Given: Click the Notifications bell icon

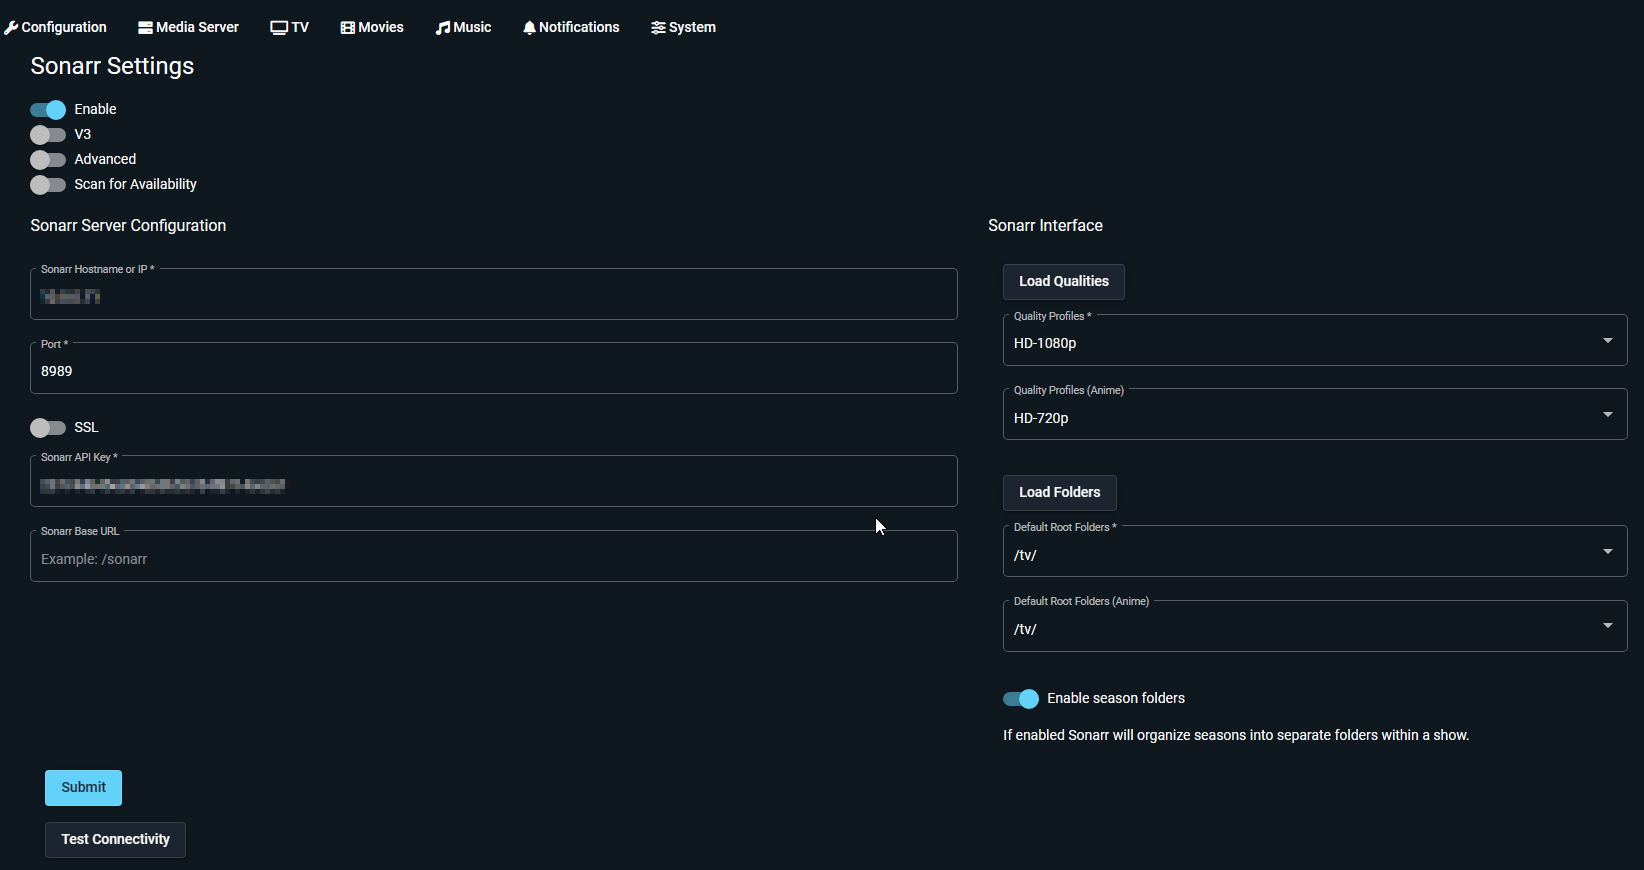Looking at the screenshot, I should pos(529,28).
